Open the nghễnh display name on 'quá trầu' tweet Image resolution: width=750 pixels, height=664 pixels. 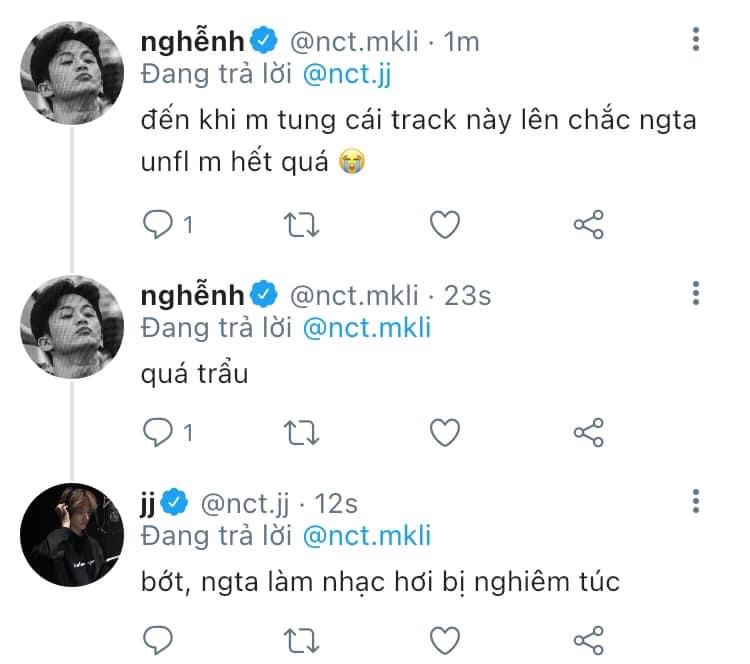[194, 295]
